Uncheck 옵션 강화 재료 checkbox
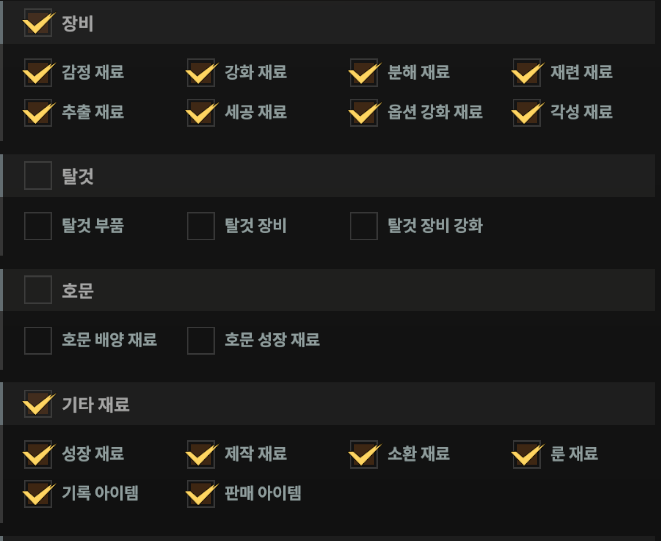The height and width of the screenshot is (541, 661). coord(364,113)
